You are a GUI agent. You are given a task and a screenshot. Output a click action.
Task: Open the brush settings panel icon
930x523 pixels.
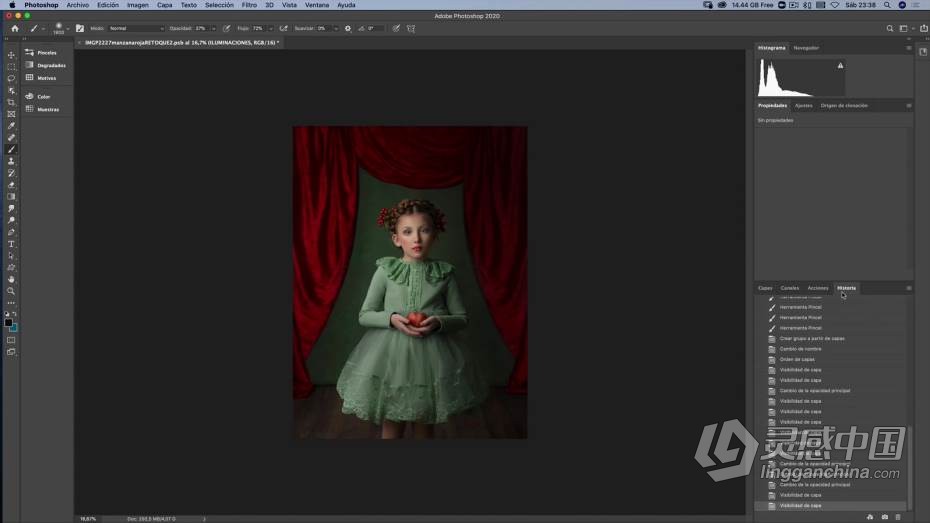pyautogui.click(x=80, y=28)
